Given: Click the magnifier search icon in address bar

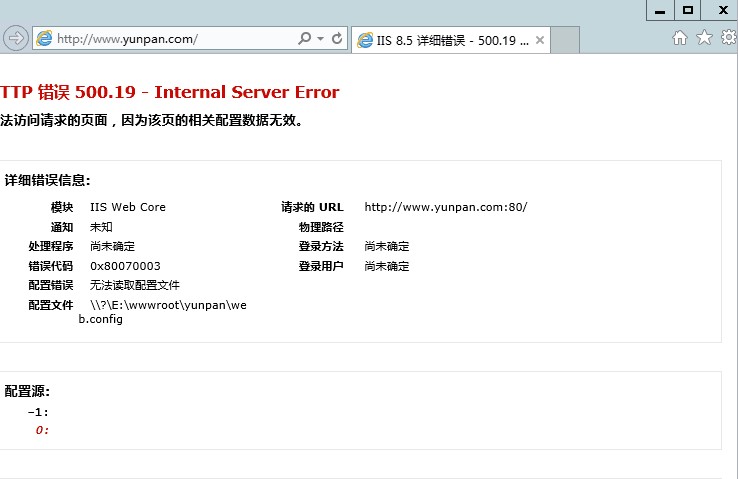Looking at the screenshot, I should (305, 39).
